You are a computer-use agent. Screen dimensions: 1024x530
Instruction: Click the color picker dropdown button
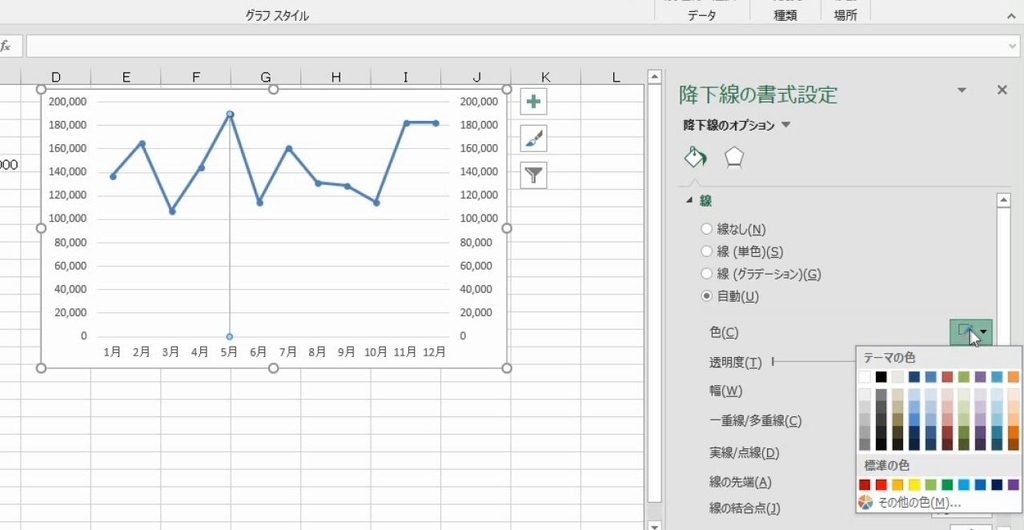click(x=970, y=332)
